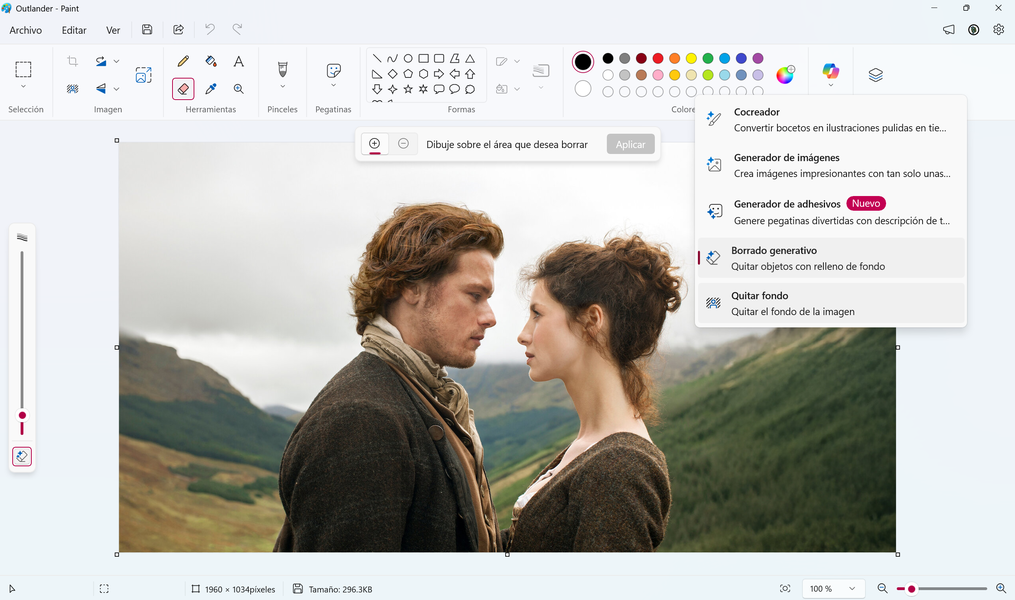Open the Stickers (Pegatinas) icon

point(333,70)
